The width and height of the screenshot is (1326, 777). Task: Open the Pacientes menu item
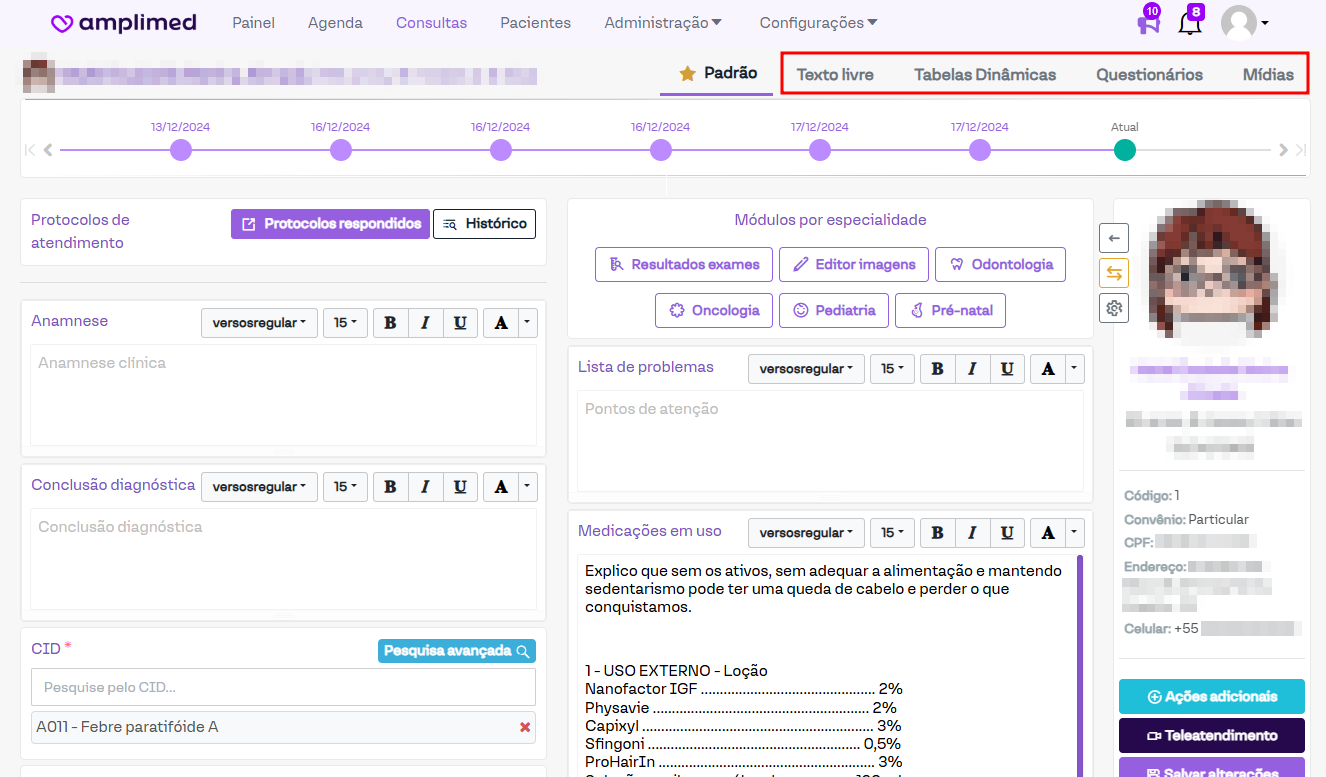[535, 23]
